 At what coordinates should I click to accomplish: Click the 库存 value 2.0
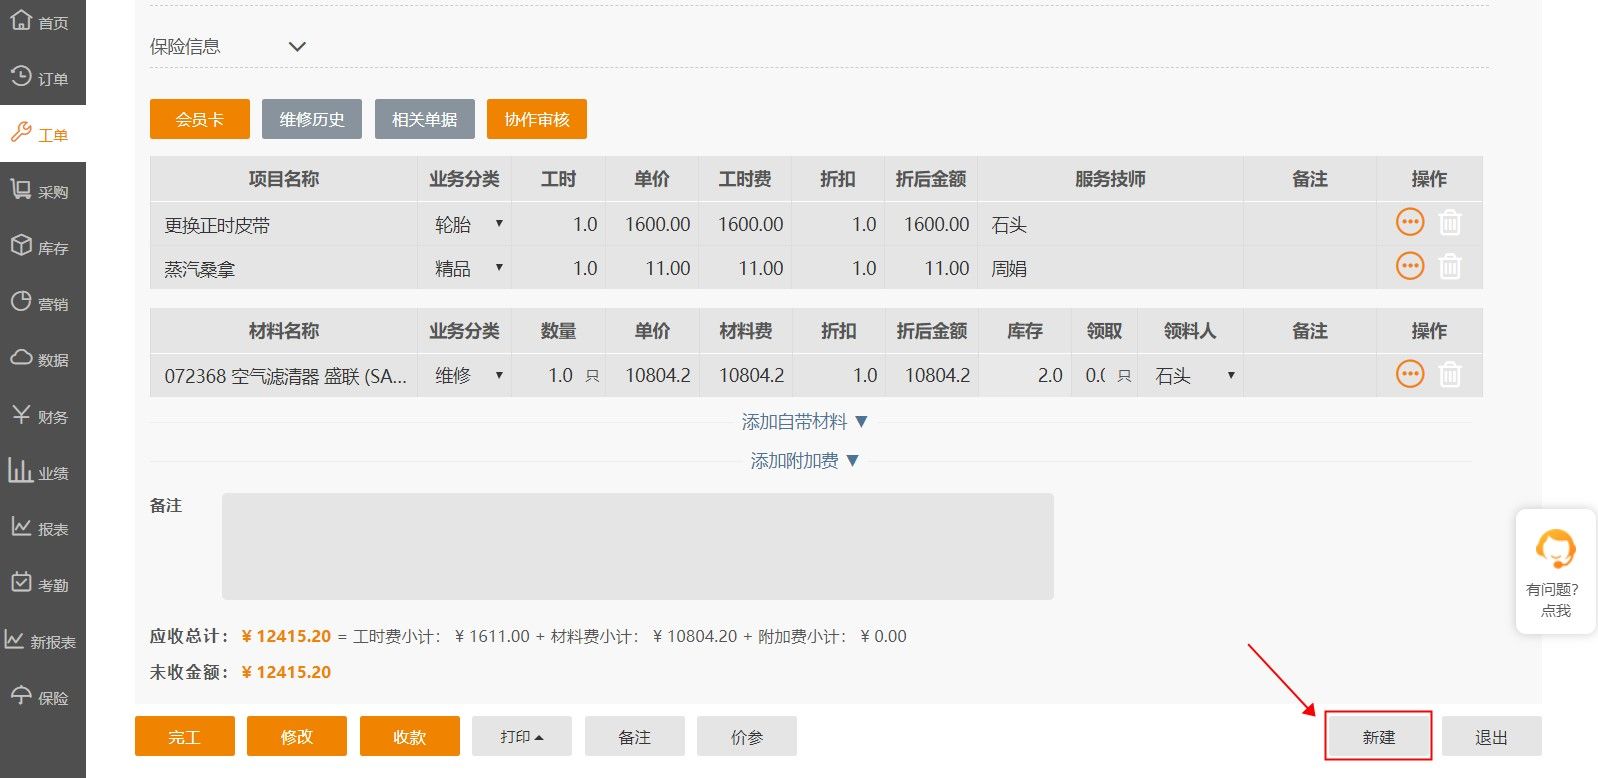[x=1024, y=375]
